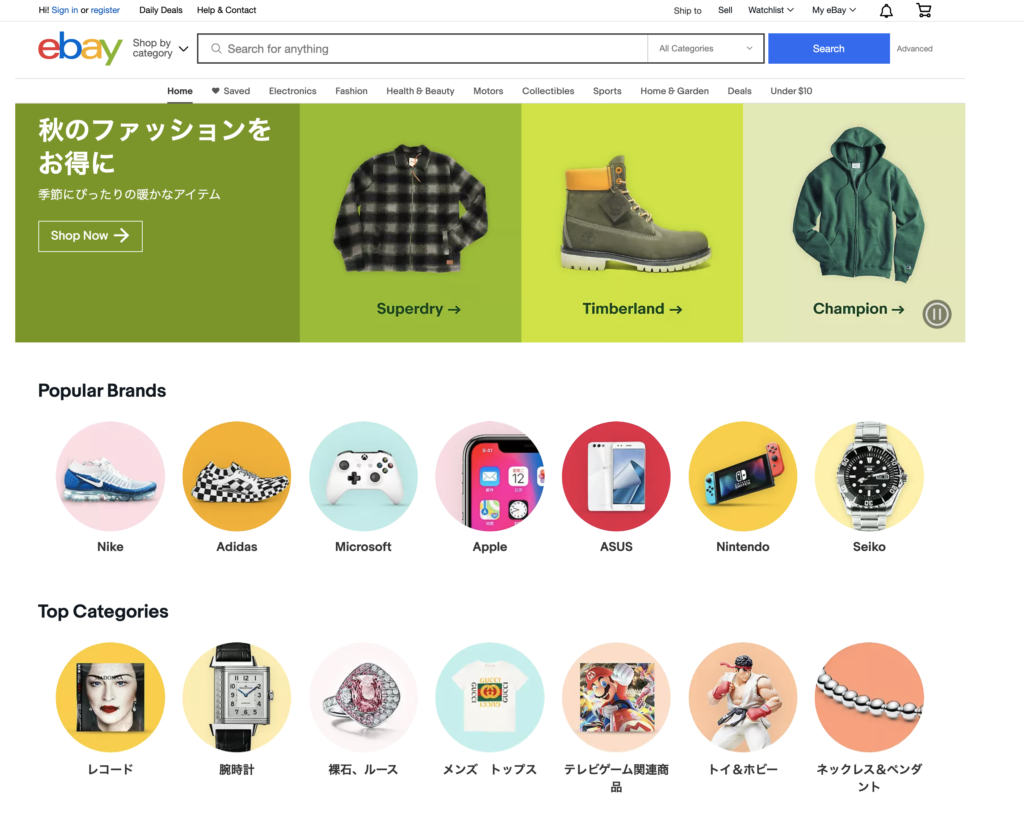Click the Shop Now banner button

(90, 236)
